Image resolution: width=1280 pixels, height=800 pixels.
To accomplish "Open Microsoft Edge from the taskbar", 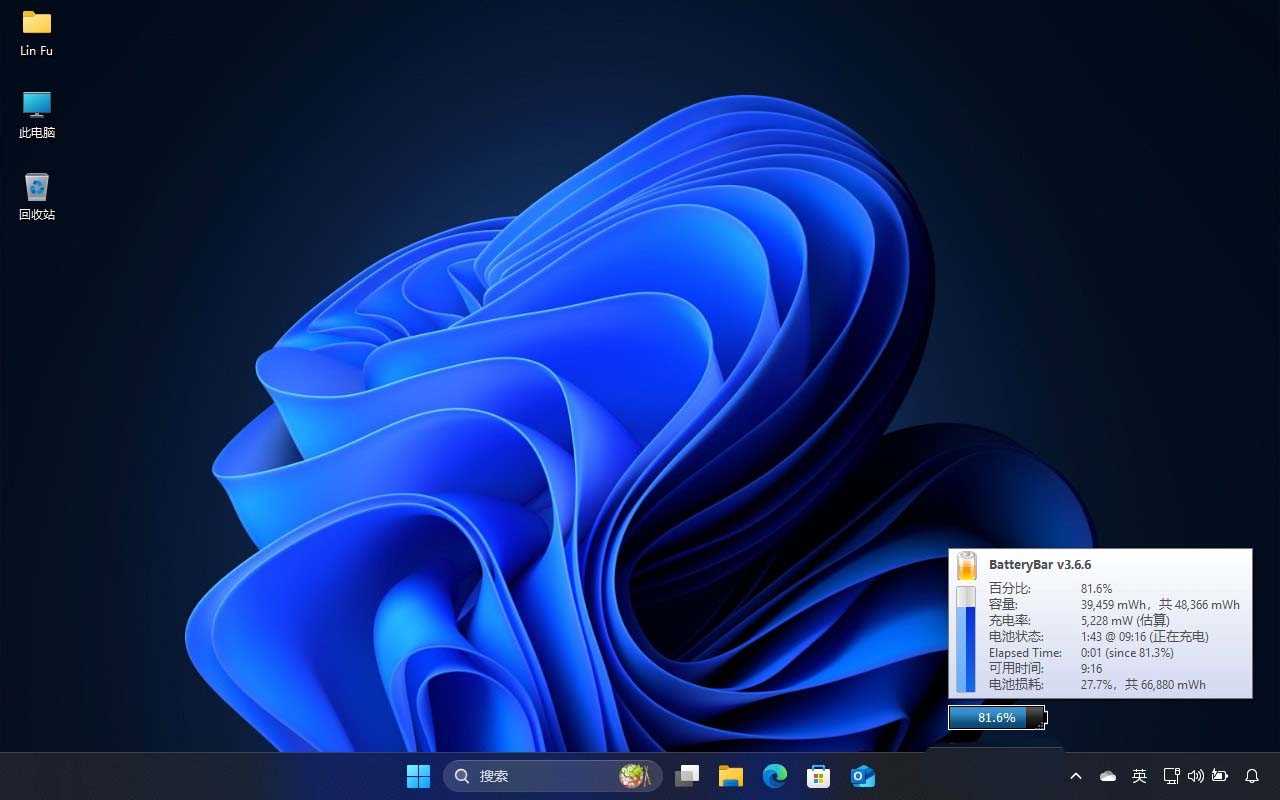I will pyautogui.click(x=775, y=775).
